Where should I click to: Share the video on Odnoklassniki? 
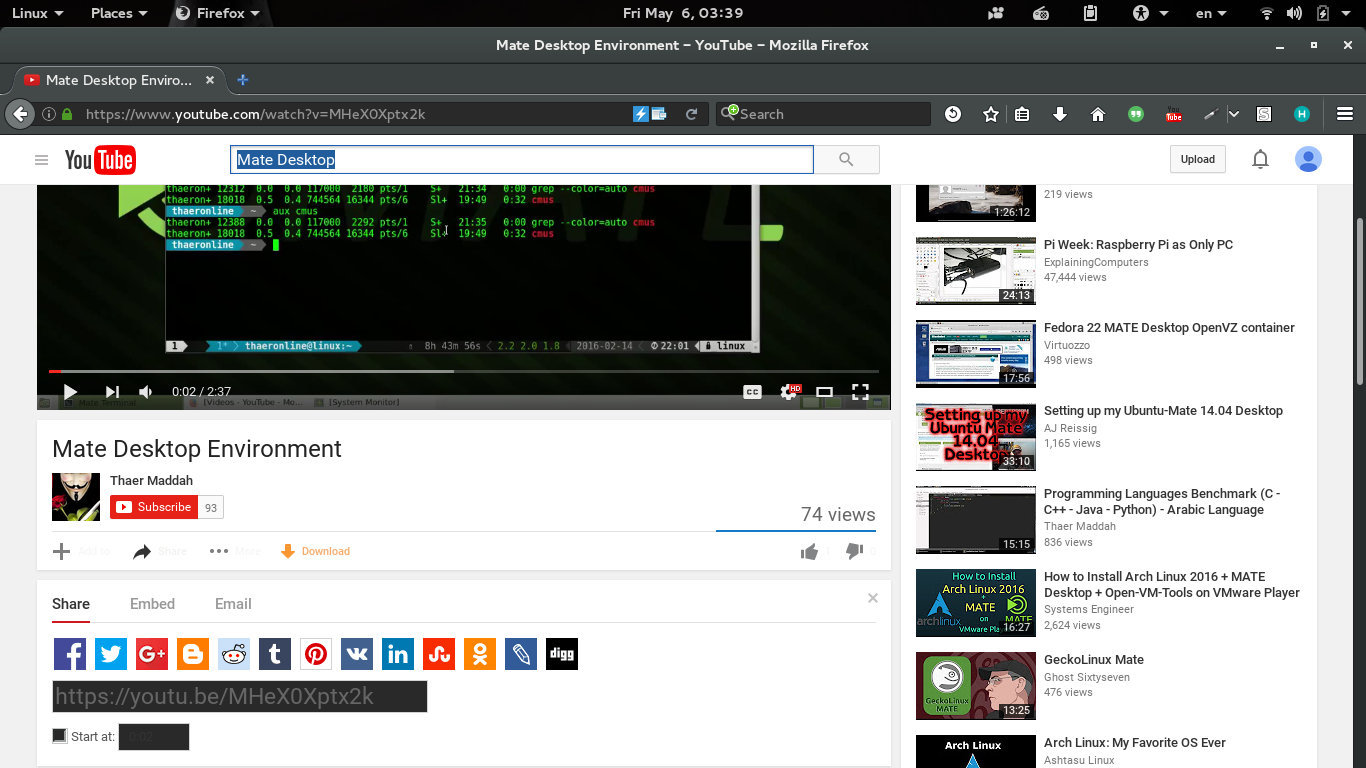point(480,655)
